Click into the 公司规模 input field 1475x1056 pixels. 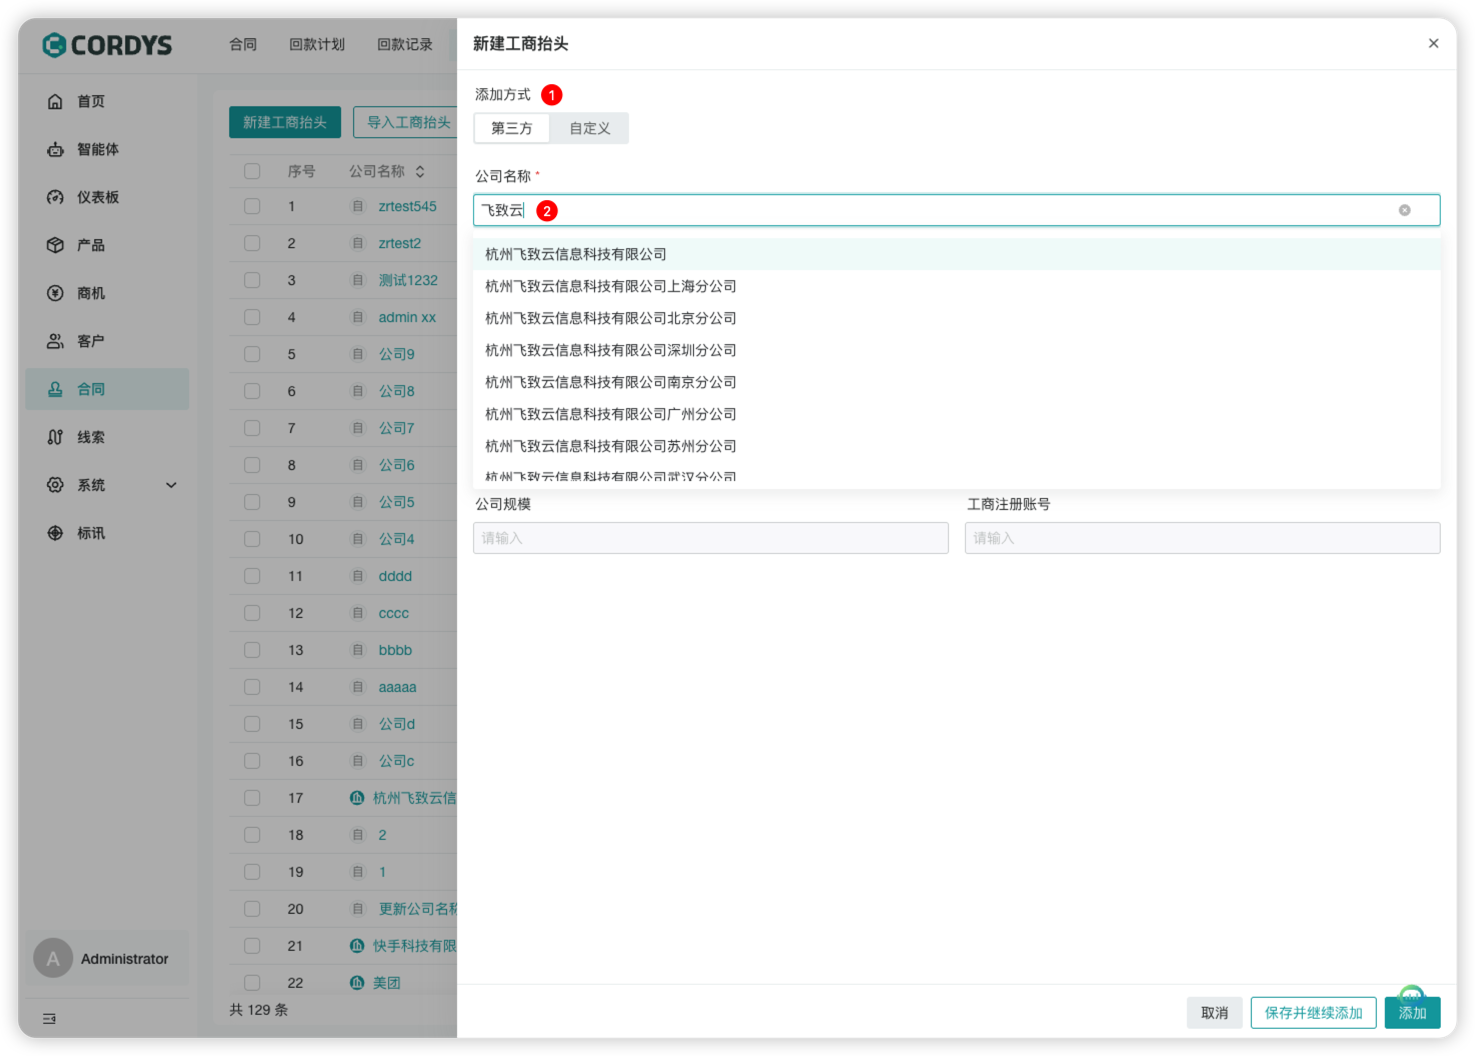[x=710, y=538]
